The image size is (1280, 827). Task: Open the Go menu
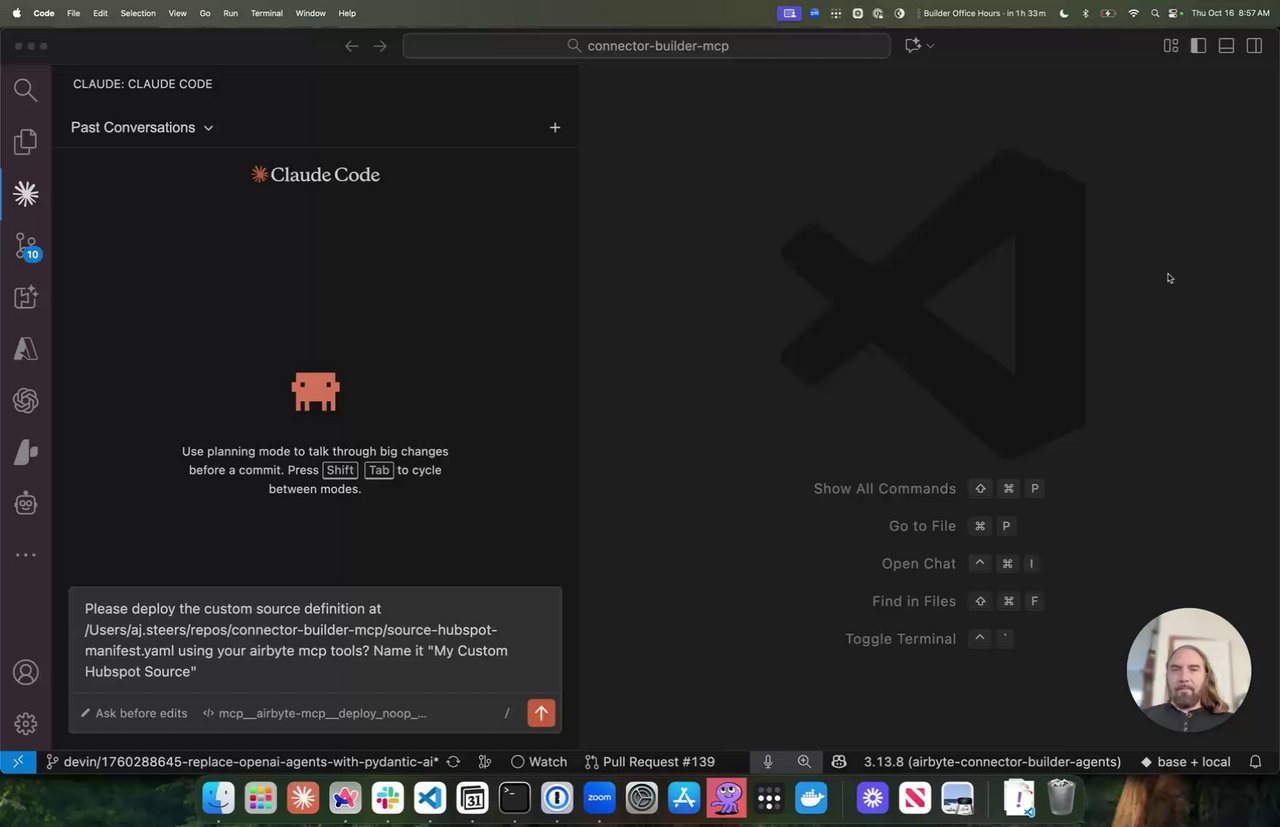click(205, 13)
